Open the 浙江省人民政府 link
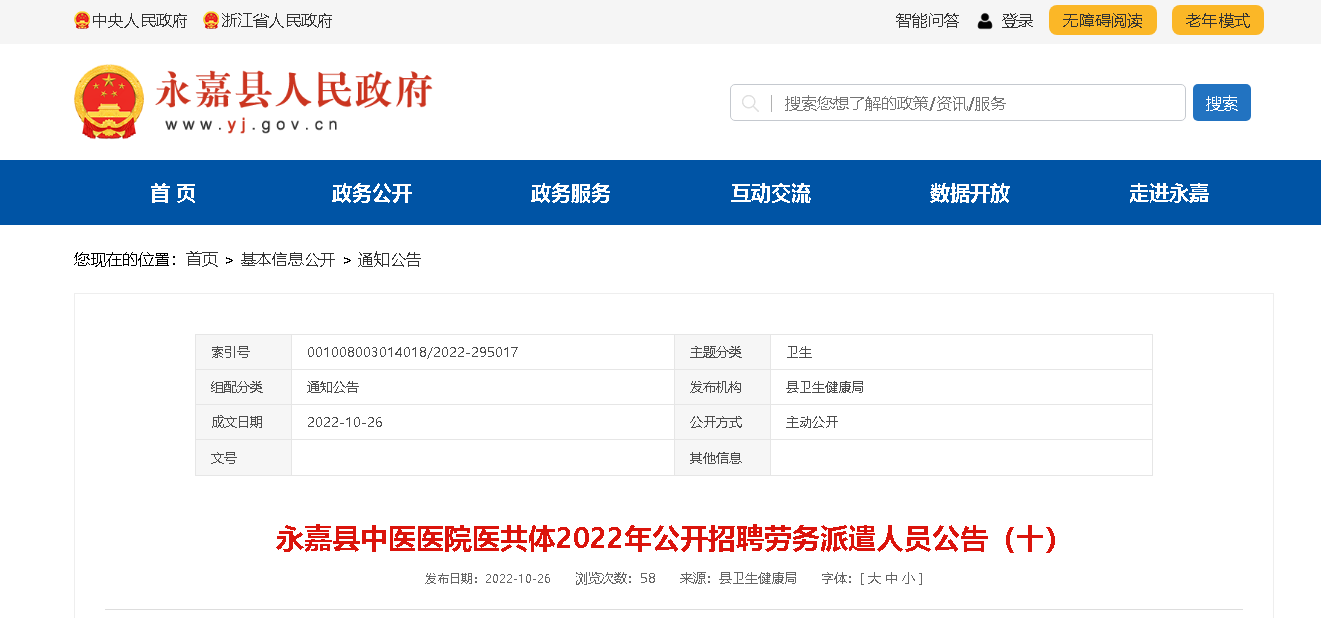 pyautogui.click(x=277, y=21)
